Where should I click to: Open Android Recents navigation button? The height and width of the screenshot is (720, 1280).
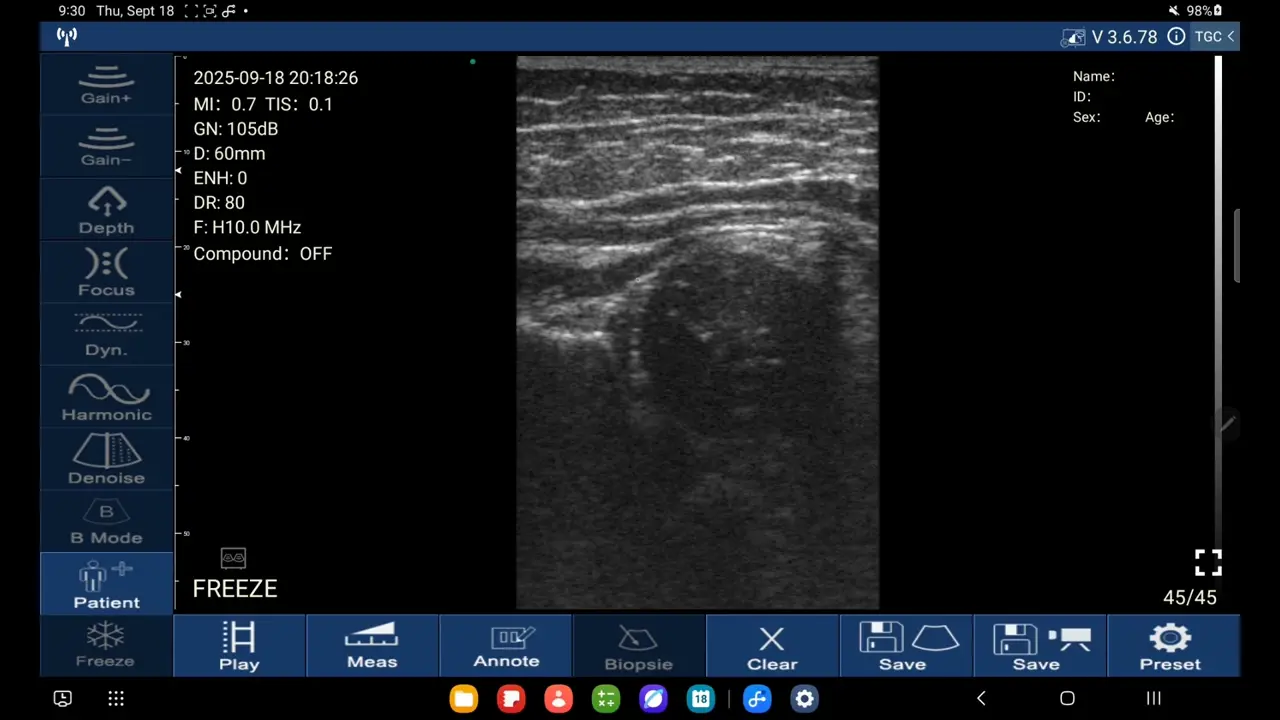tap(1153, 699)
